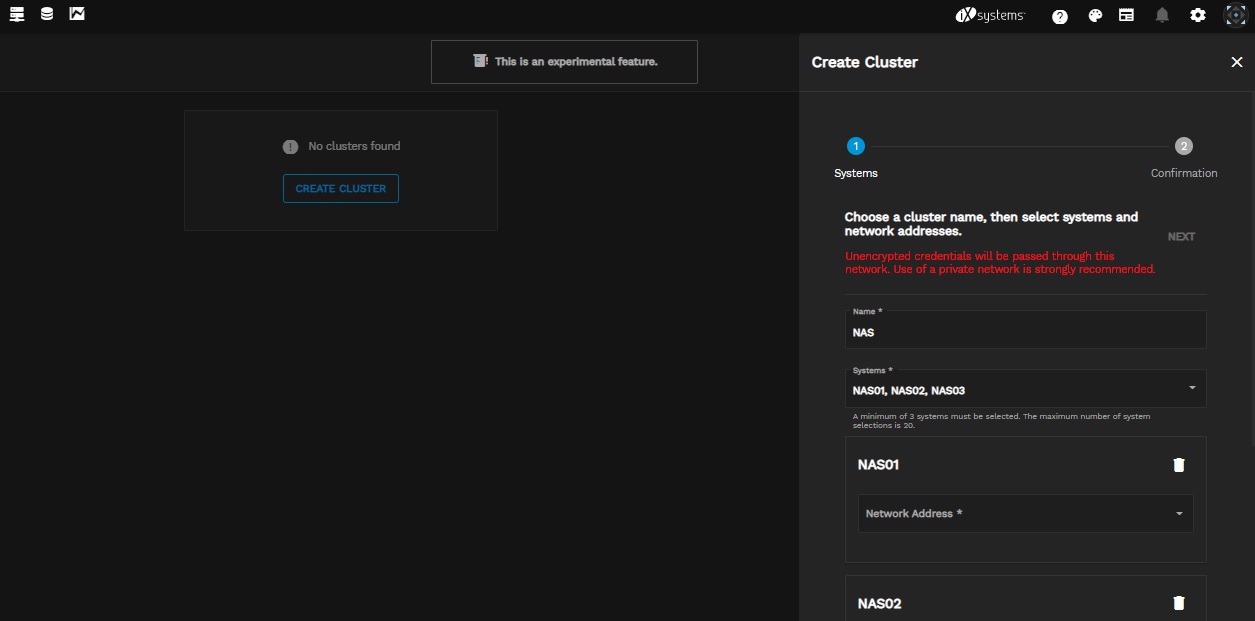Click the 'No clusters found' message
The image size is (1255, 621).
coord(354,146)
